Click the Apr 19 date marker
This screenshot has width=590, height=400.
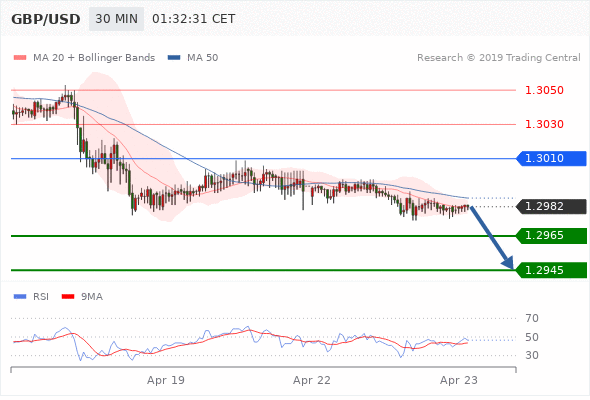tap(166, 380)
